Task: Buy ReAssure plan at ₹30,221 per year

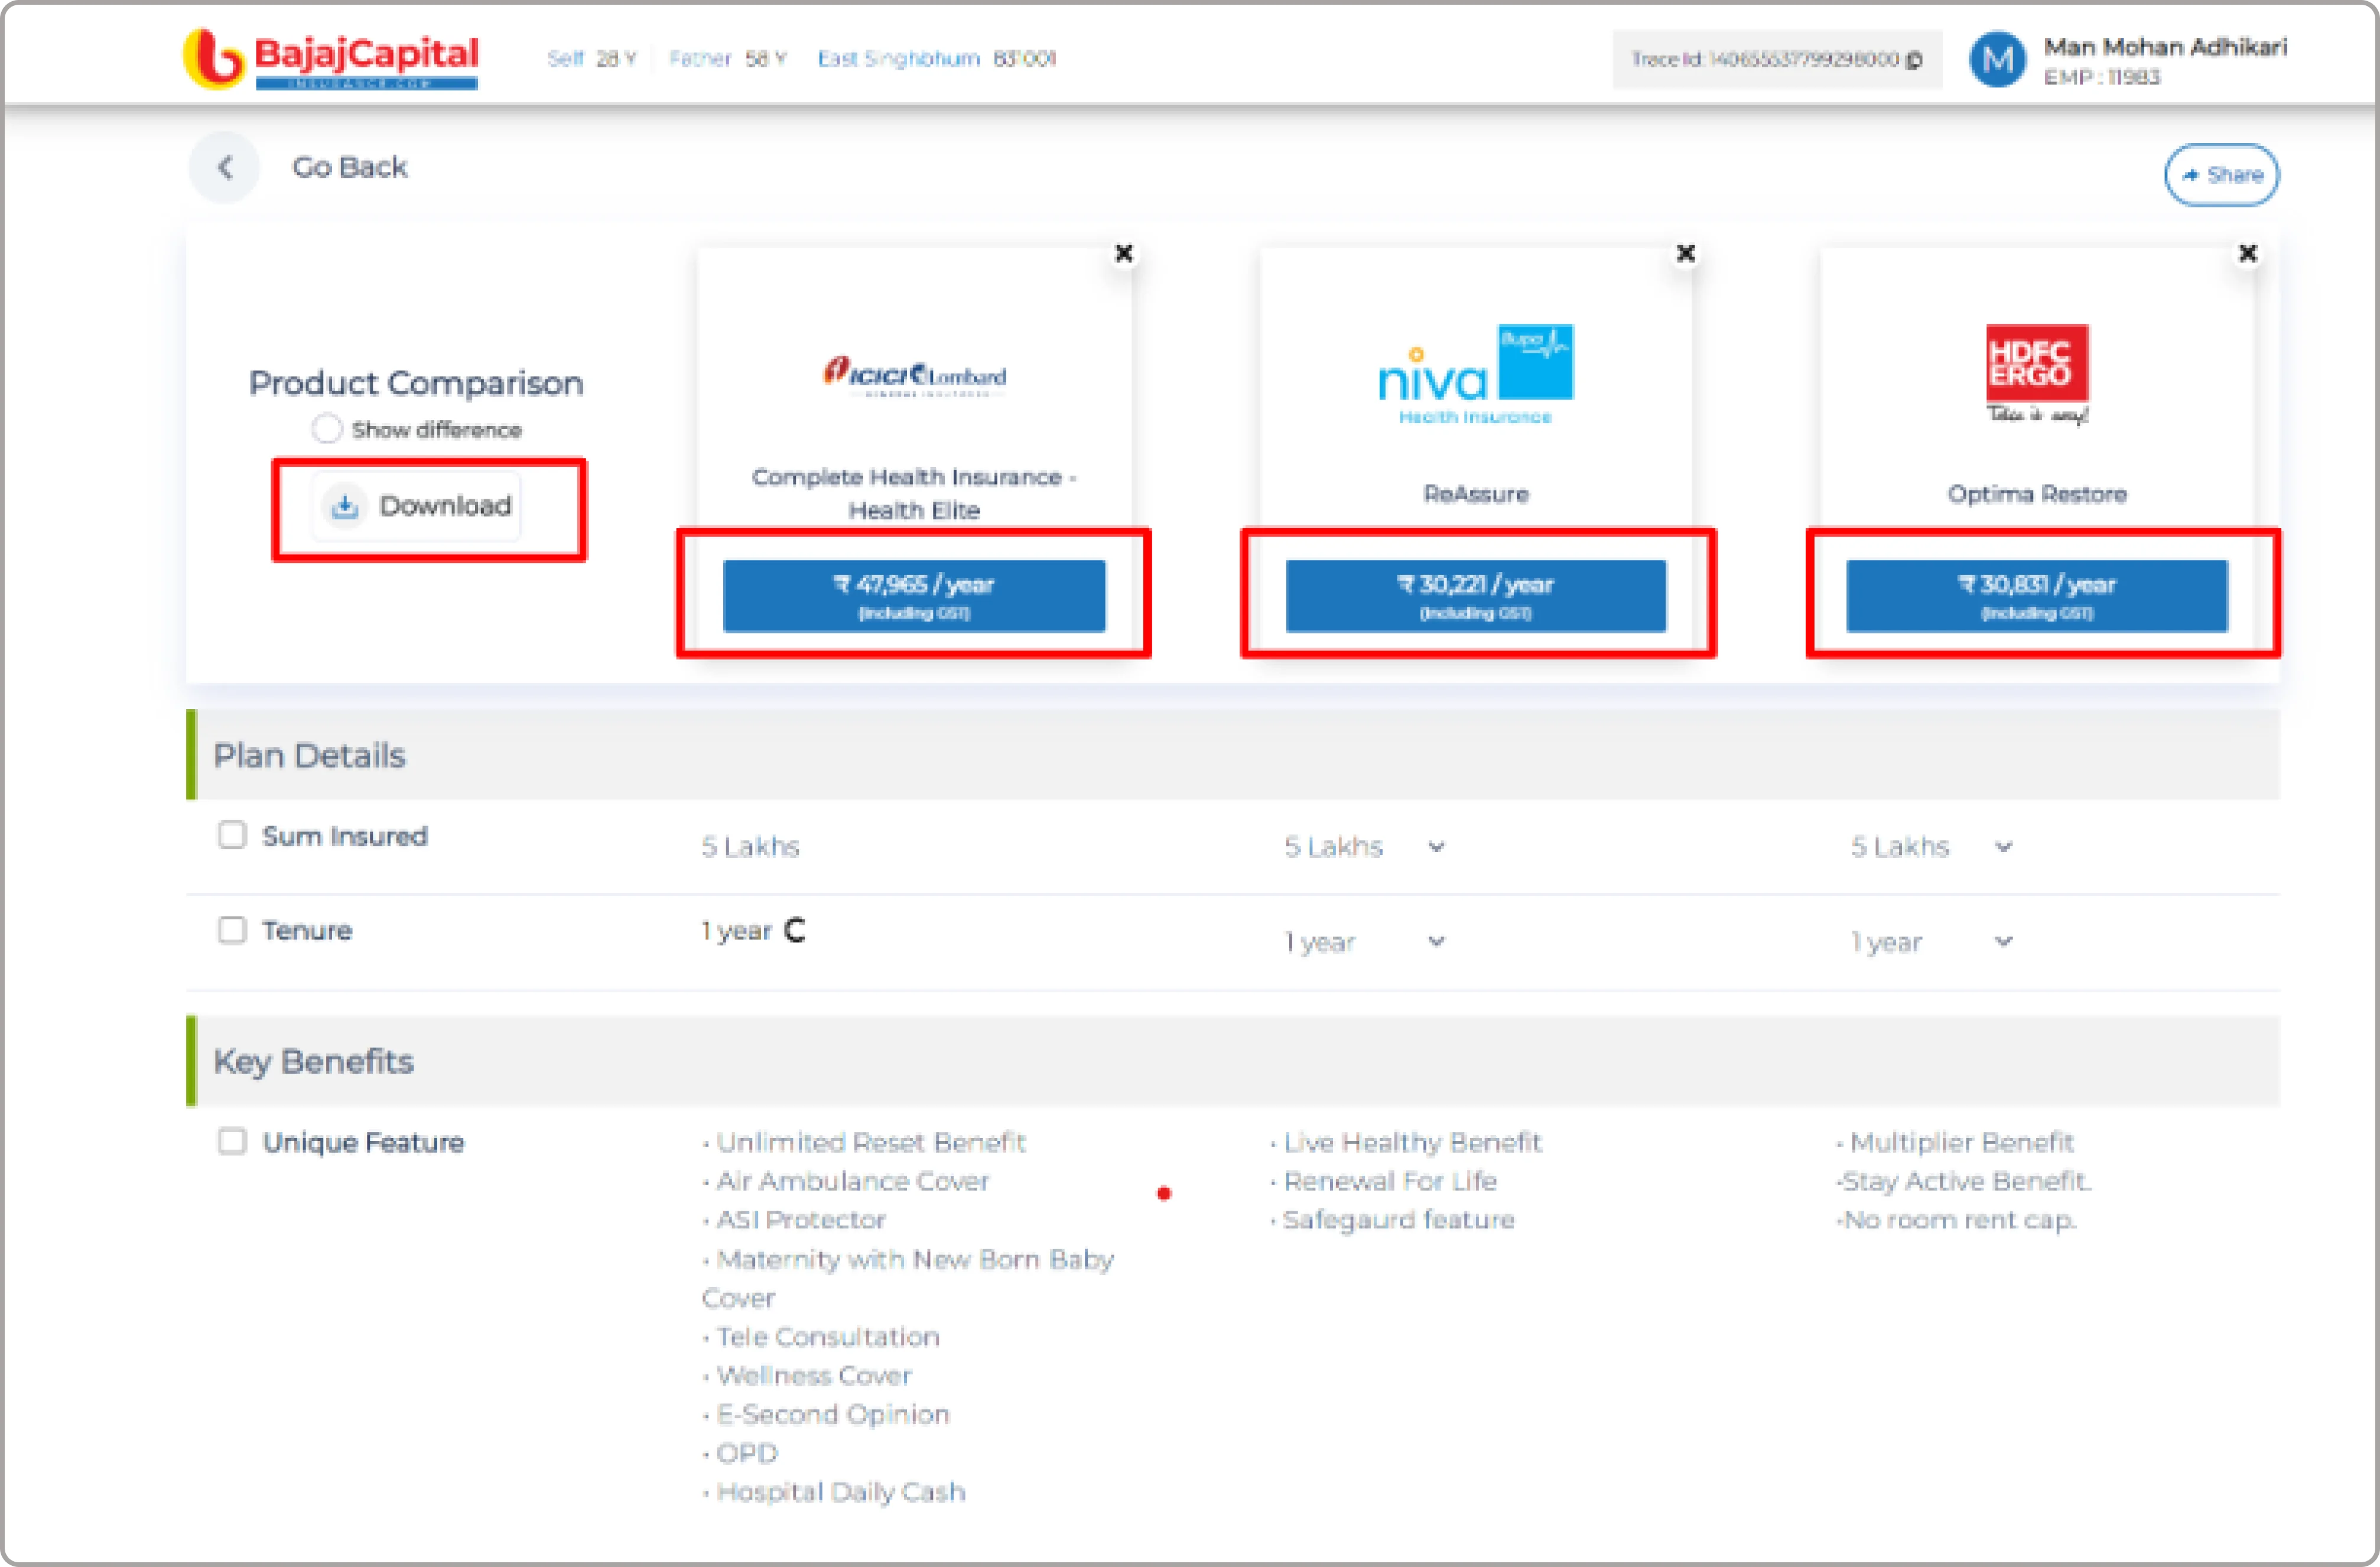Action: pyautogui.click(x=1476, y=596)
